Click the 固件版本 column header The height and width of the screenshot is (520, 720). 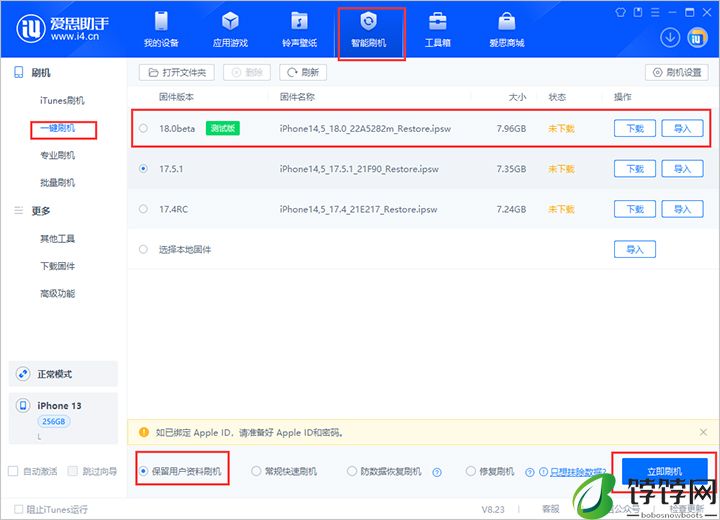pyautogui.click(x=176, y=97)
